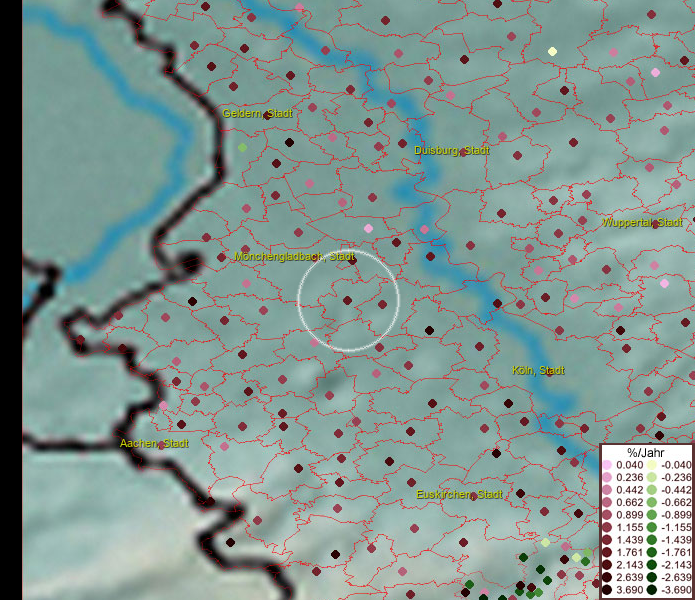The image size is (695, 600).
Task: Click the 1.155 legend color dot
Action: pyautogui.click(x=607, y=527)
